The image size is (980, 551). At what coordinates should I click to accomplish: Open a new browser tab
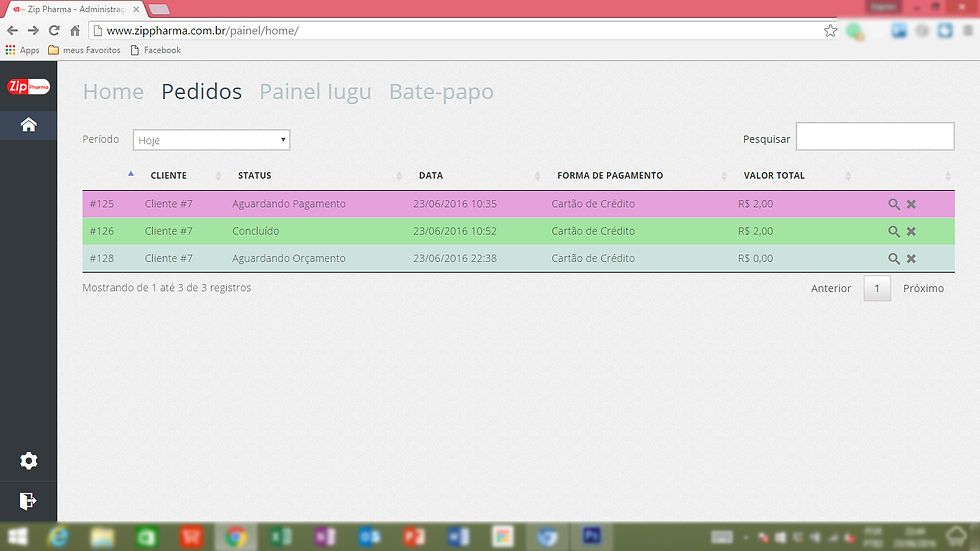[x=159, y=9]
